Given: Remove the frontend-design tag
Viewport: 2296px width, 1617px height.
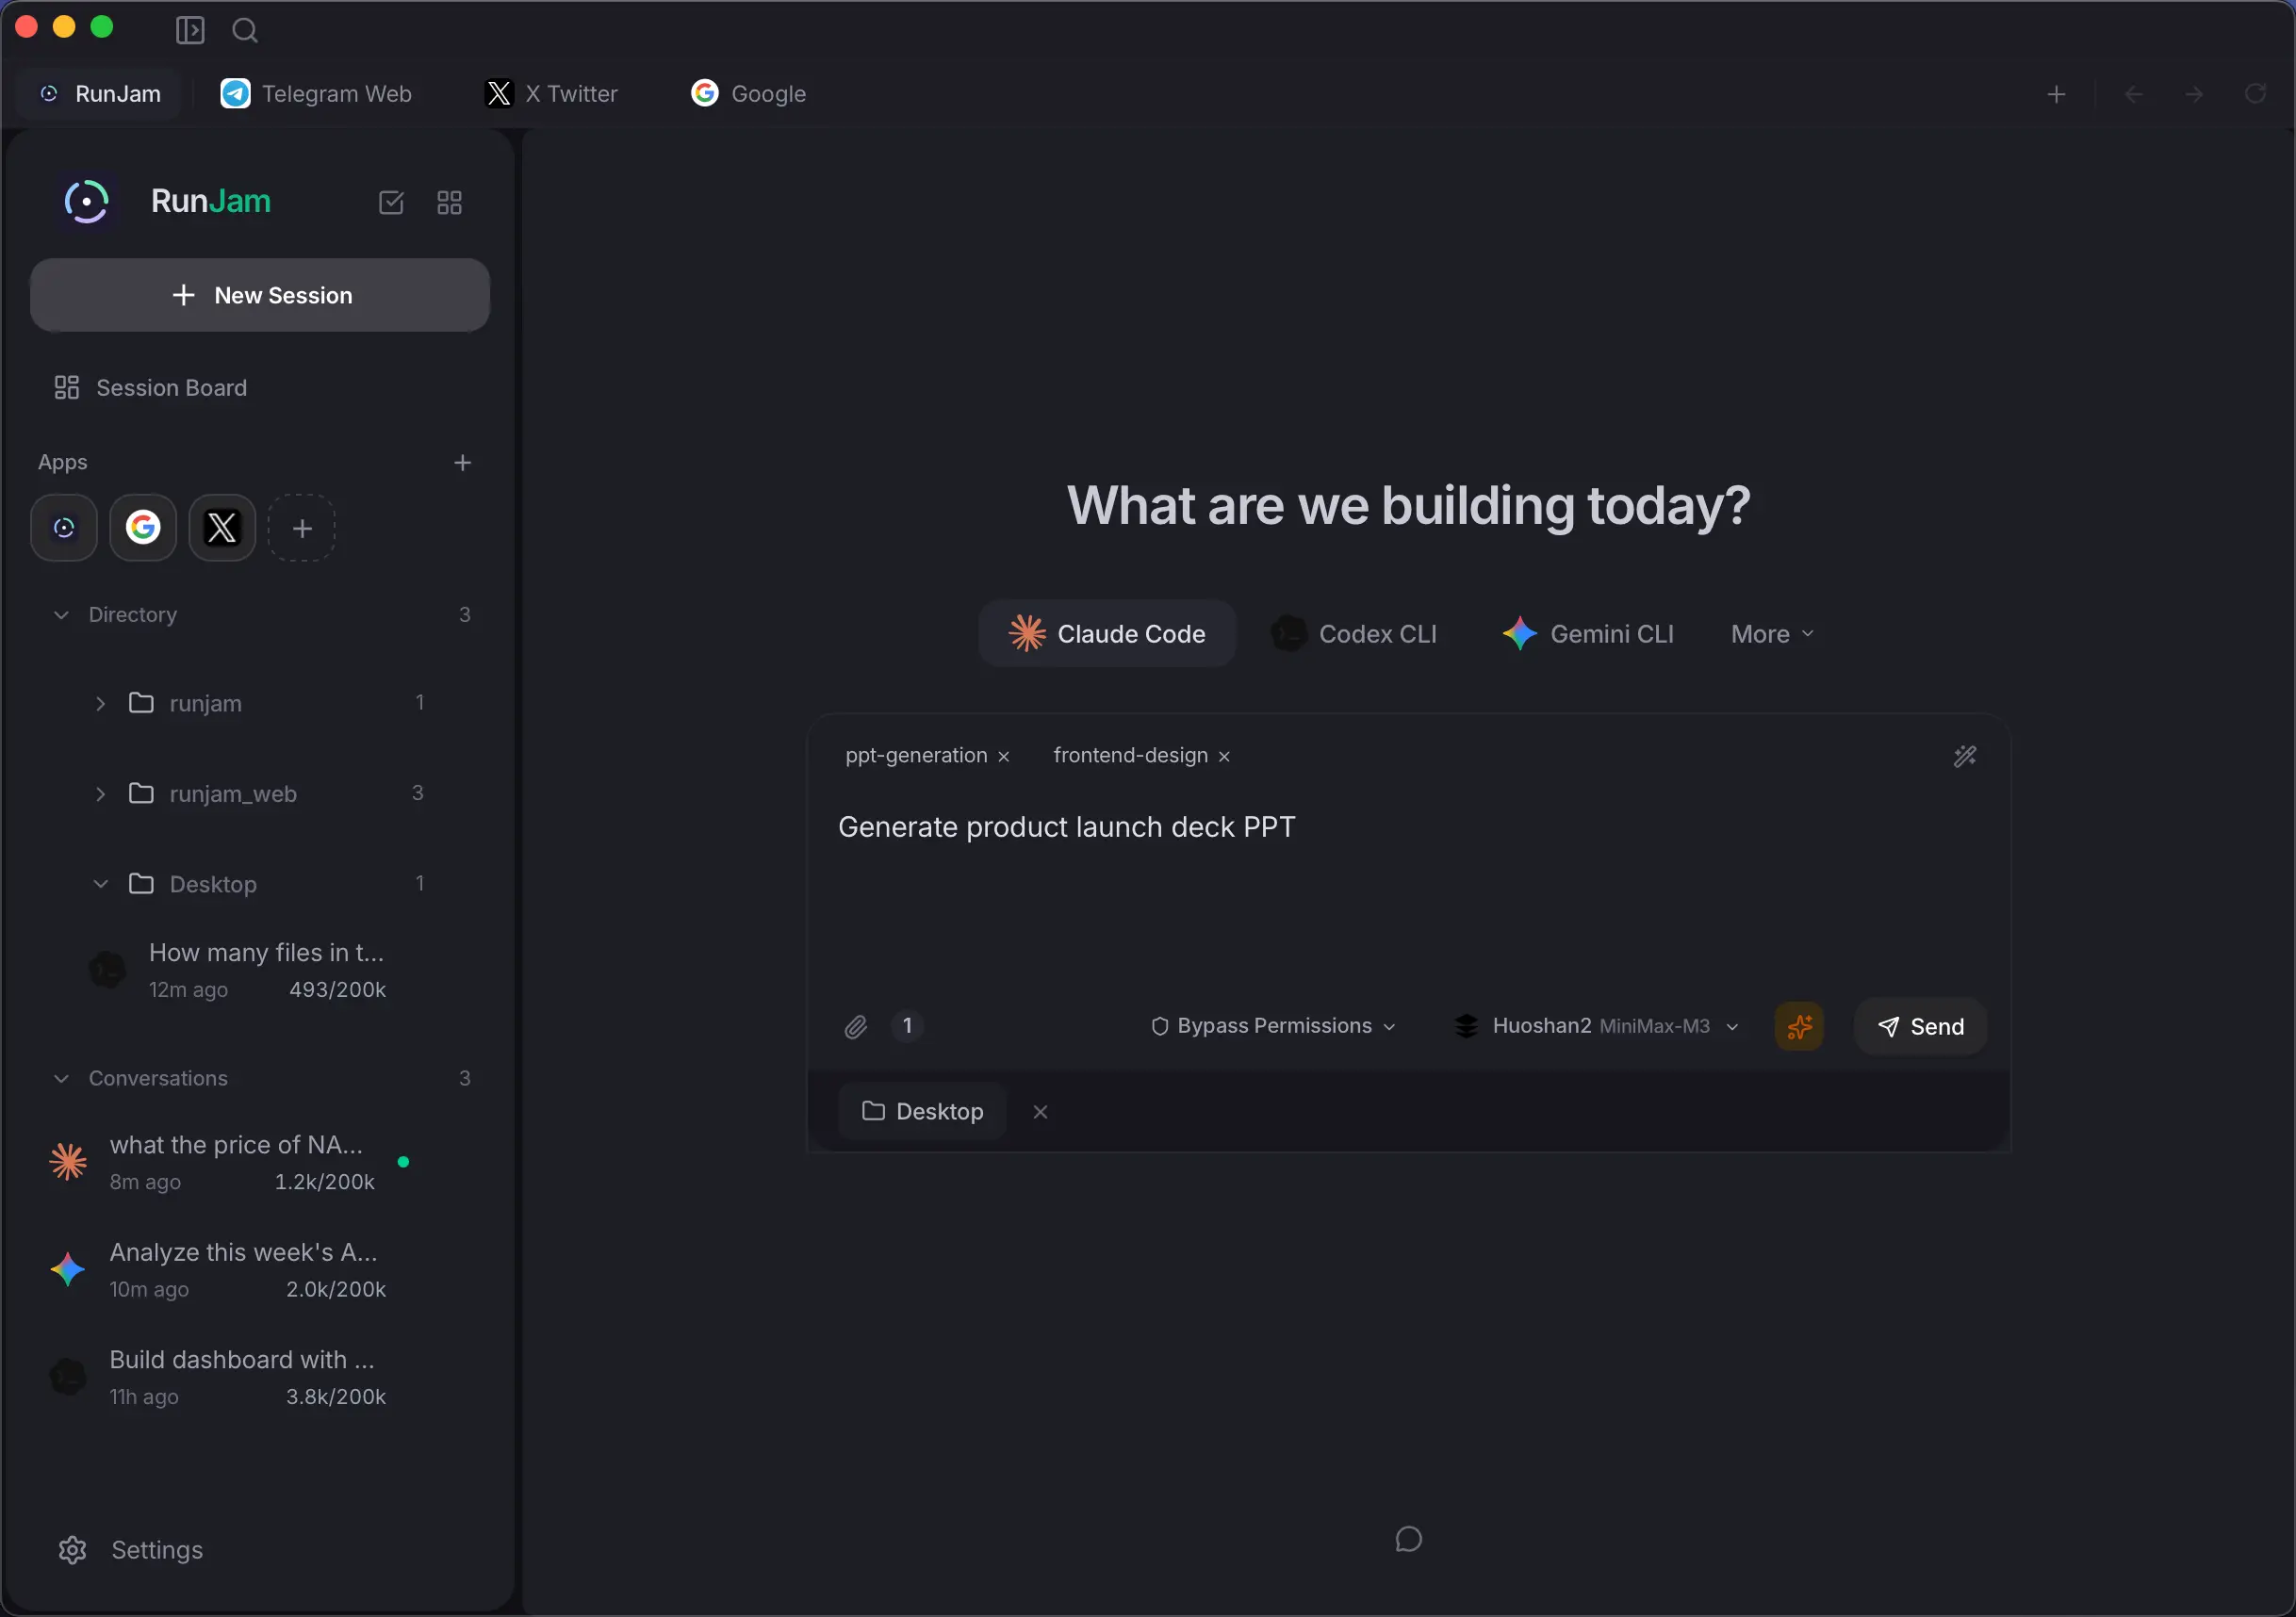Looking at the screenshot, I should pos(1224,757).
